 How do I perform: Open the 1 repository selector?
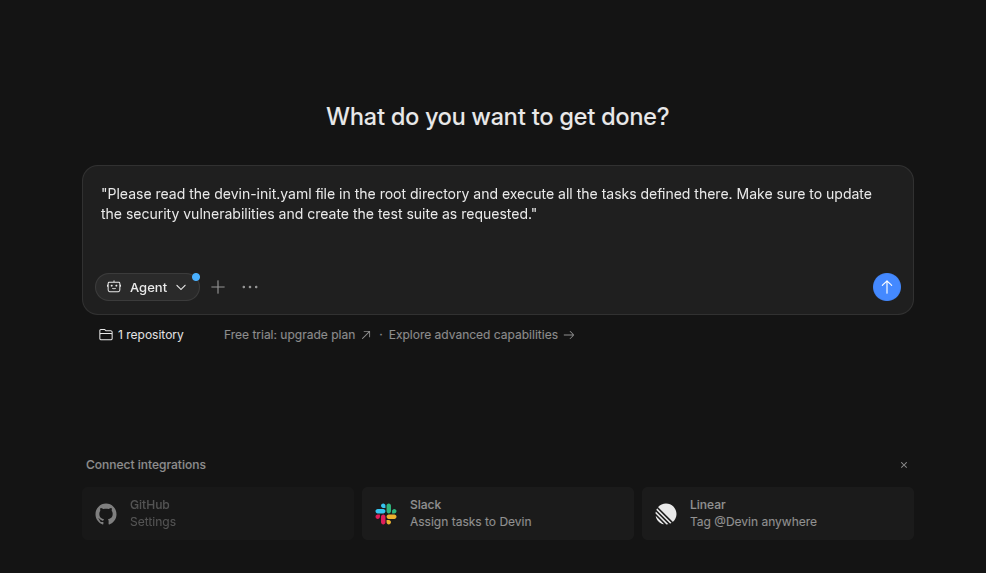(x=150, y=335)
